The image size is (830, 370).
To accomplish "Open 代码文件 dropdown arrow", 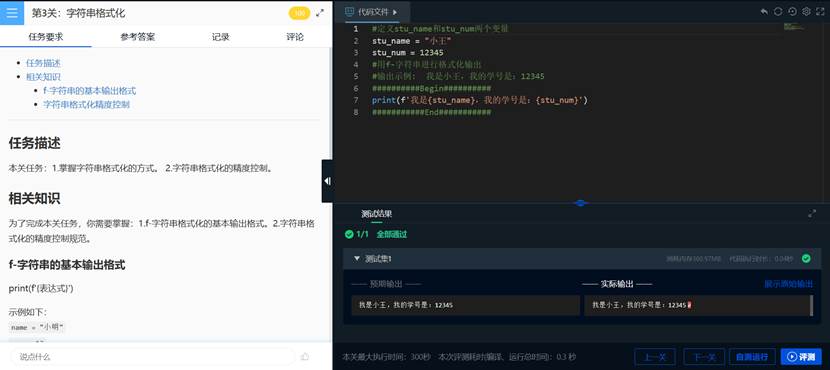I will point(395,12).
